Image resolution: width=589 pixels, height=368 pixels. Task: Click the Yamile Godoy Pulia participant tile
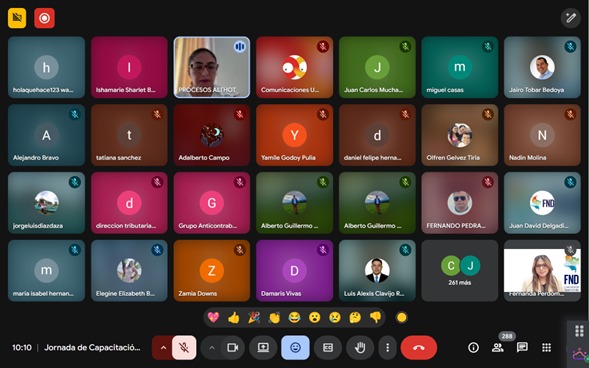294,135
